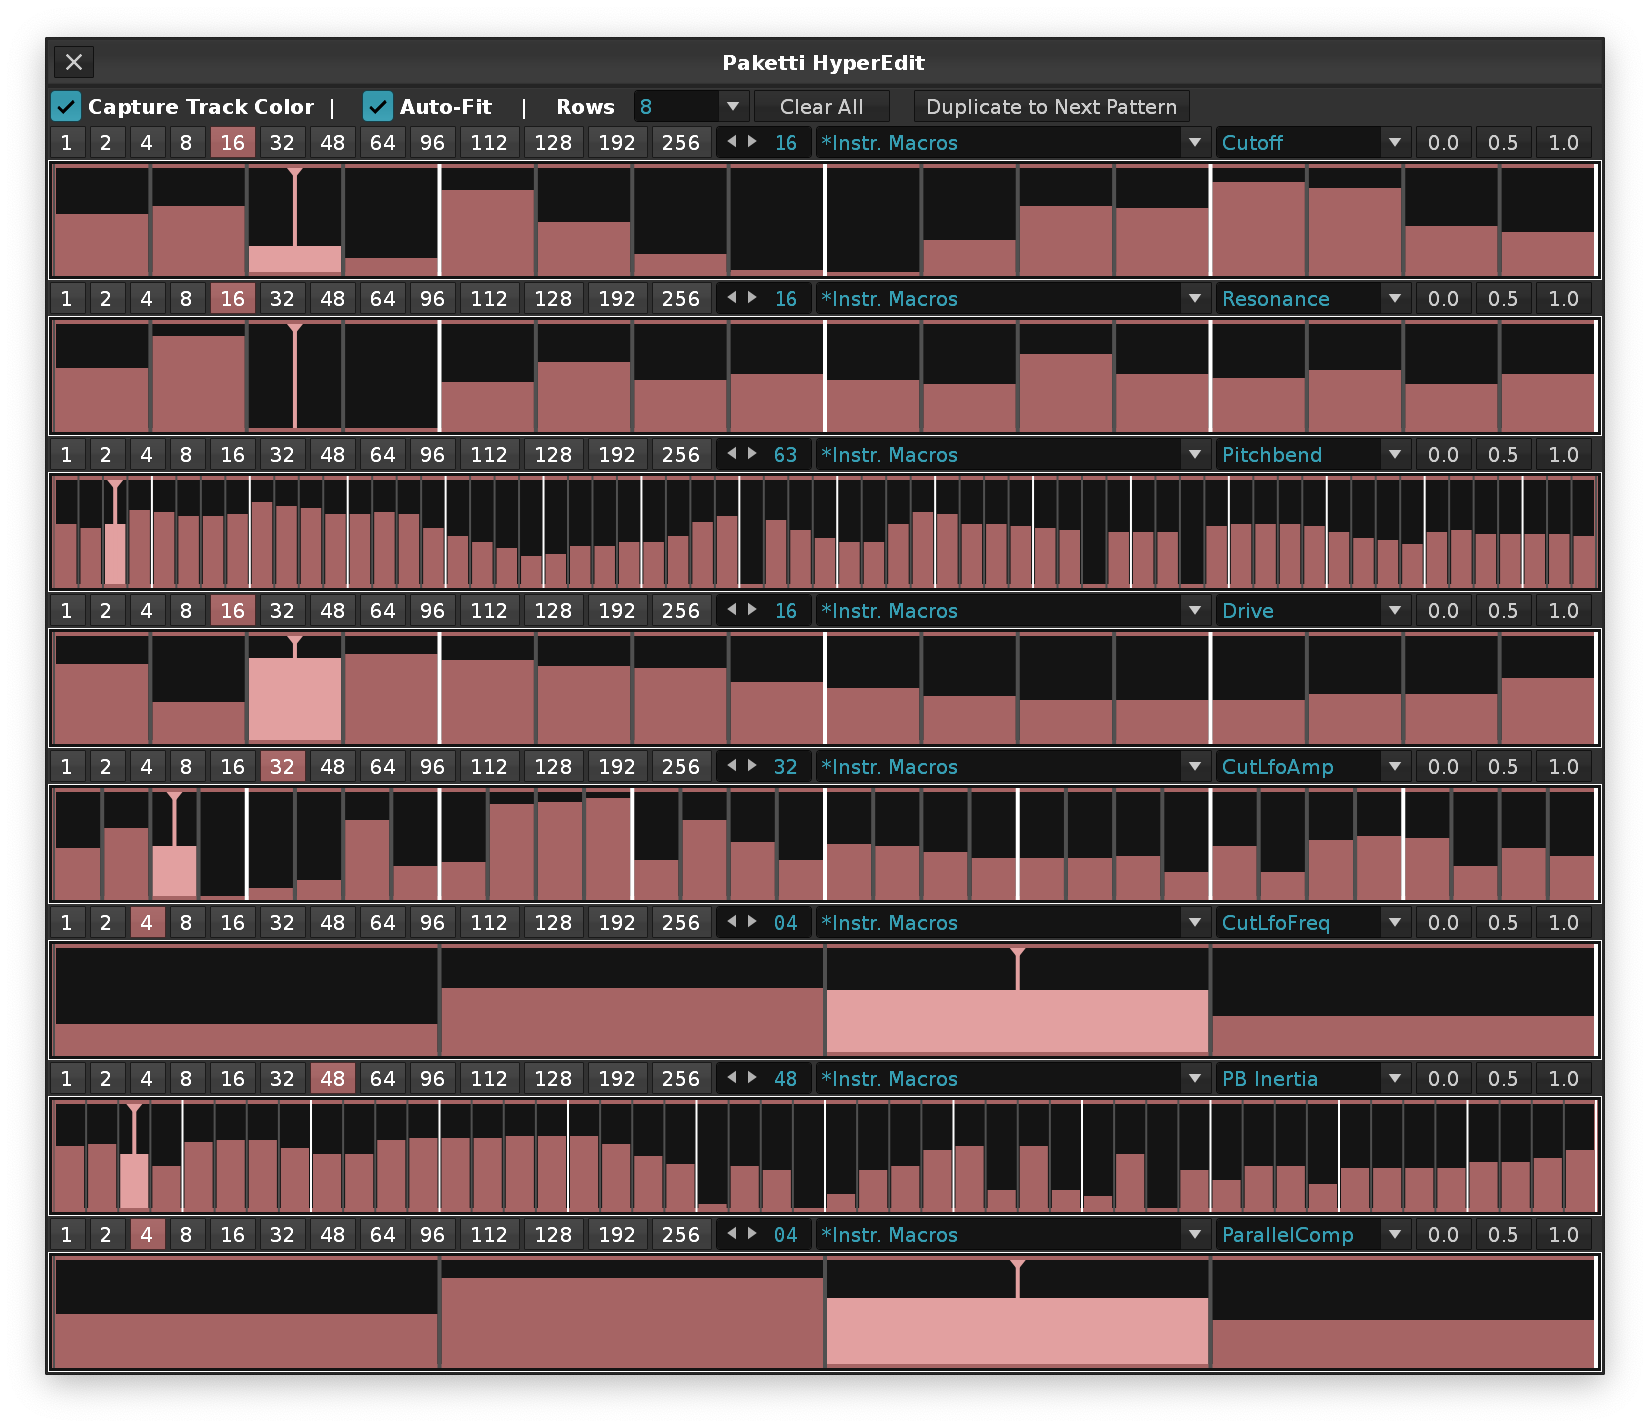Select step length 128 in CutLfoAmp row
1650x1428 pixels.
[x=552, y=766]
